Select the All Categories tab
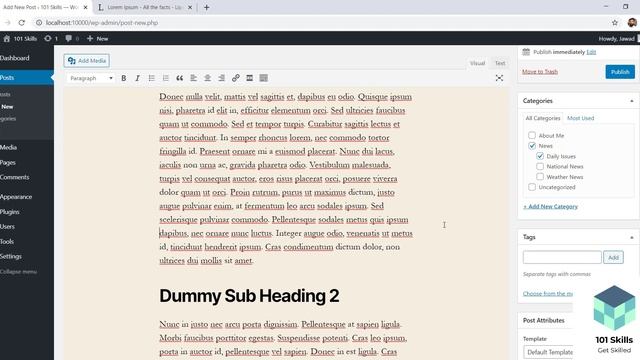The image size is (640, 360). coord(543,118)
